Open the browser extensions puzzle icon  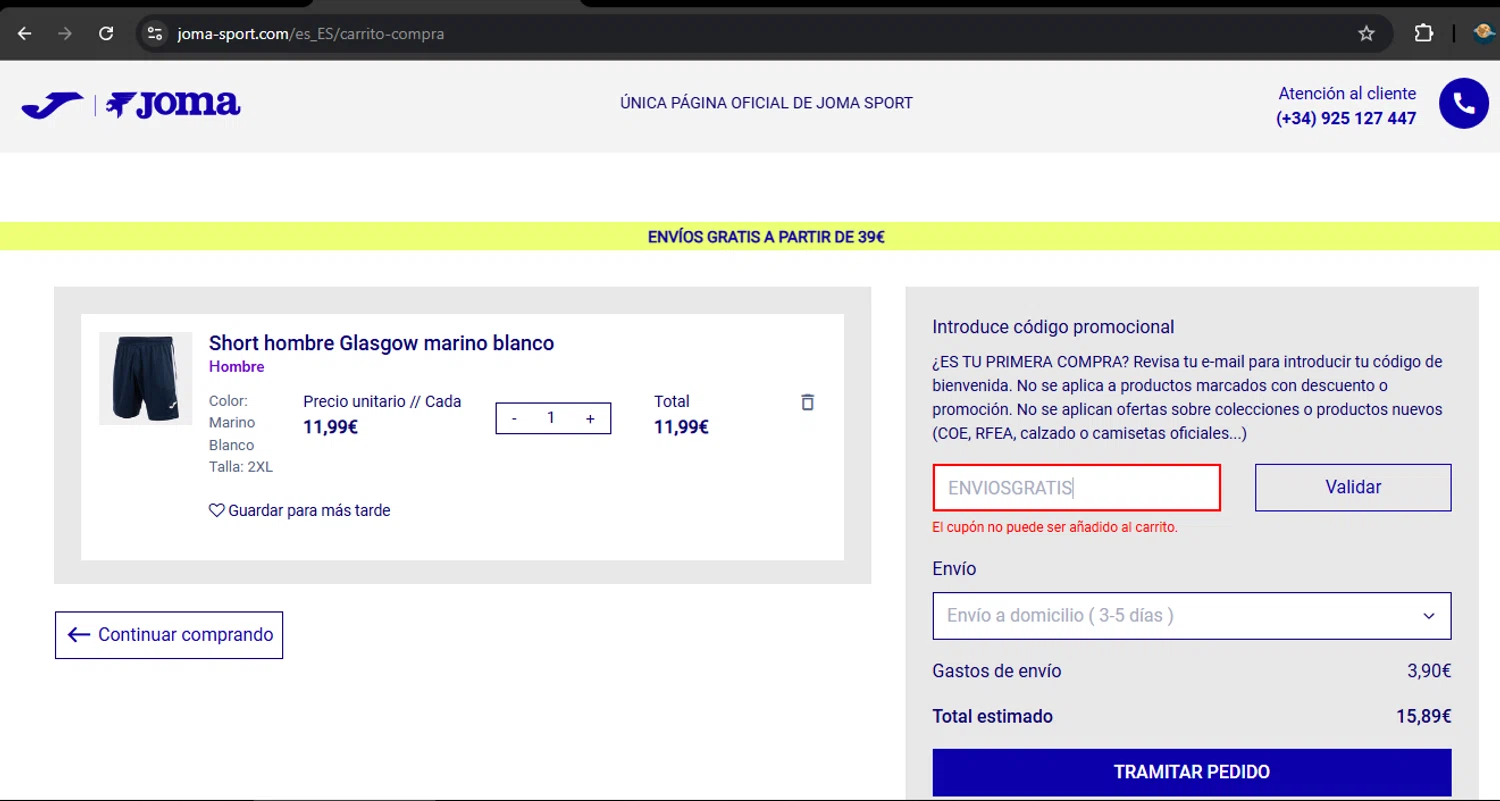coord(1424,34)
